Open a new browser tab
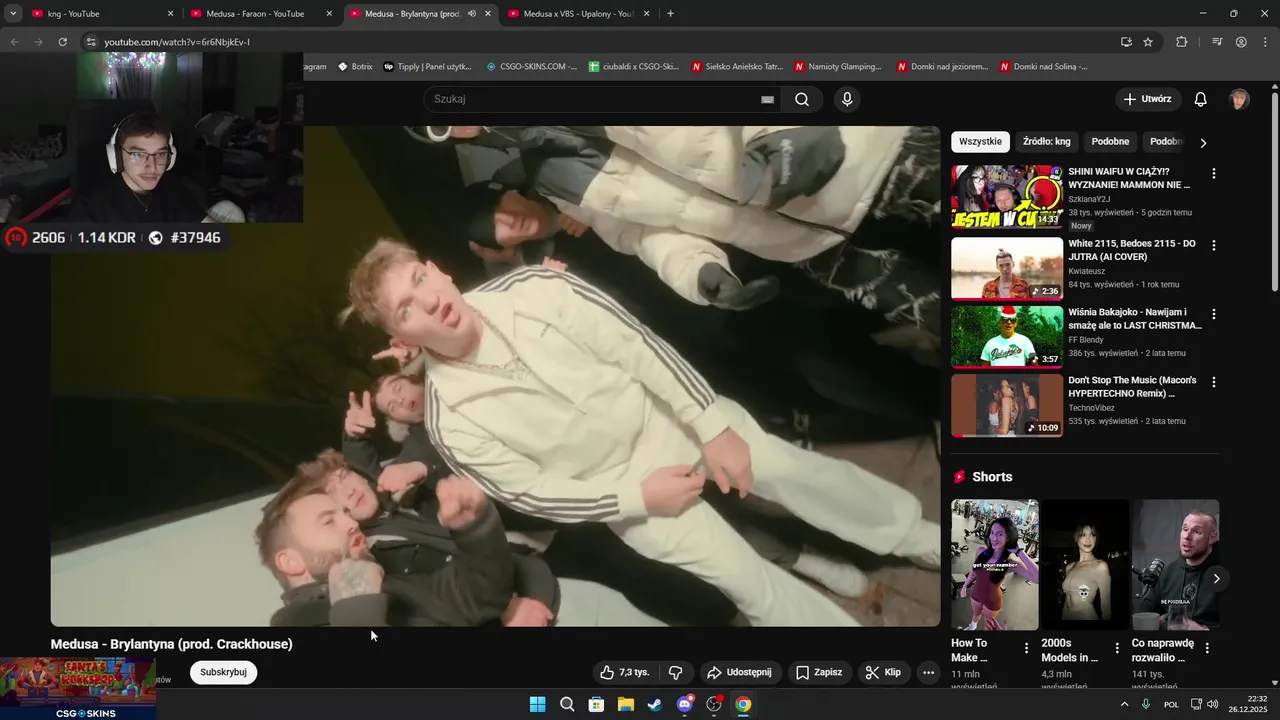The image size is (1280, 720). click(670, 14)
